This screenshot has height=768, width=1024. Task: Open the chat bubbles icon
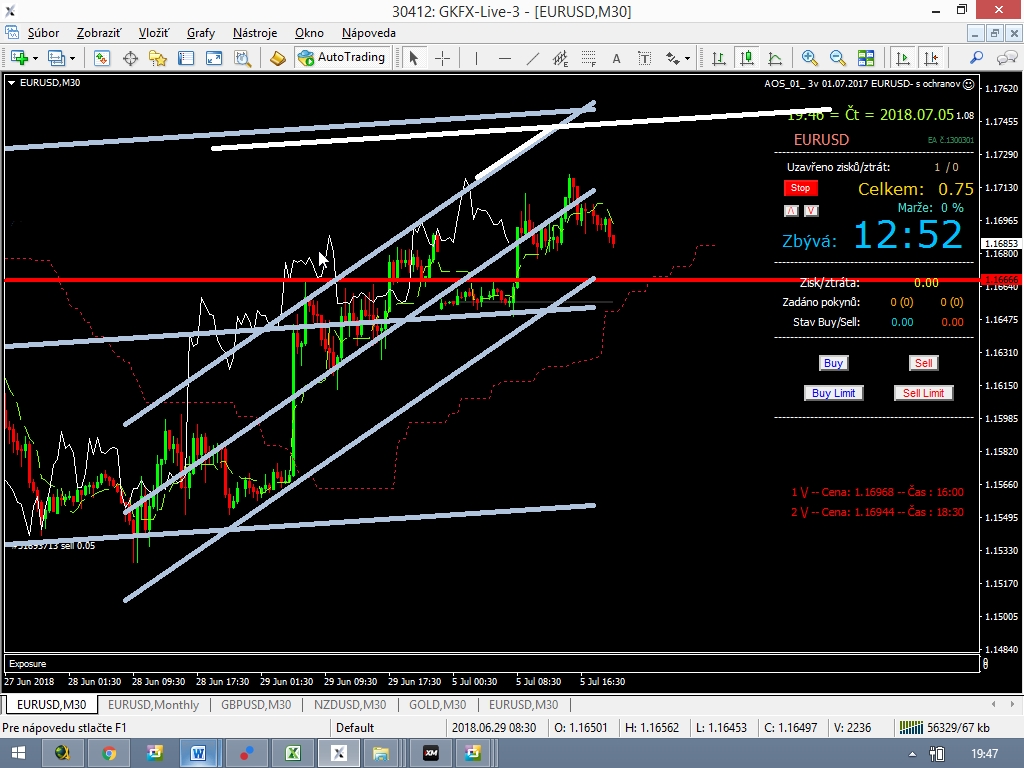click(1006, 58)
